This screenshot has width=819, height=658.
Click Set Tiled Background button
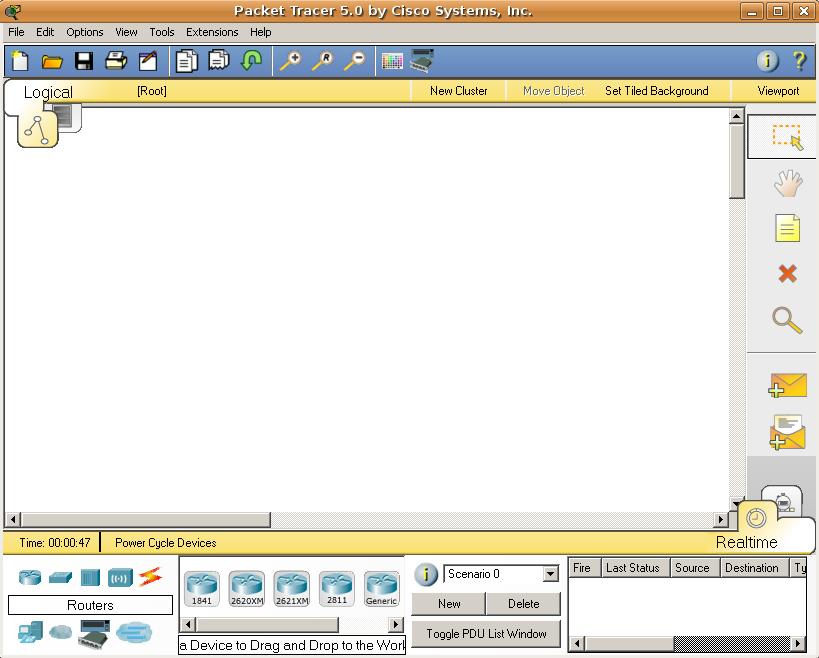(x=657, y=91)
